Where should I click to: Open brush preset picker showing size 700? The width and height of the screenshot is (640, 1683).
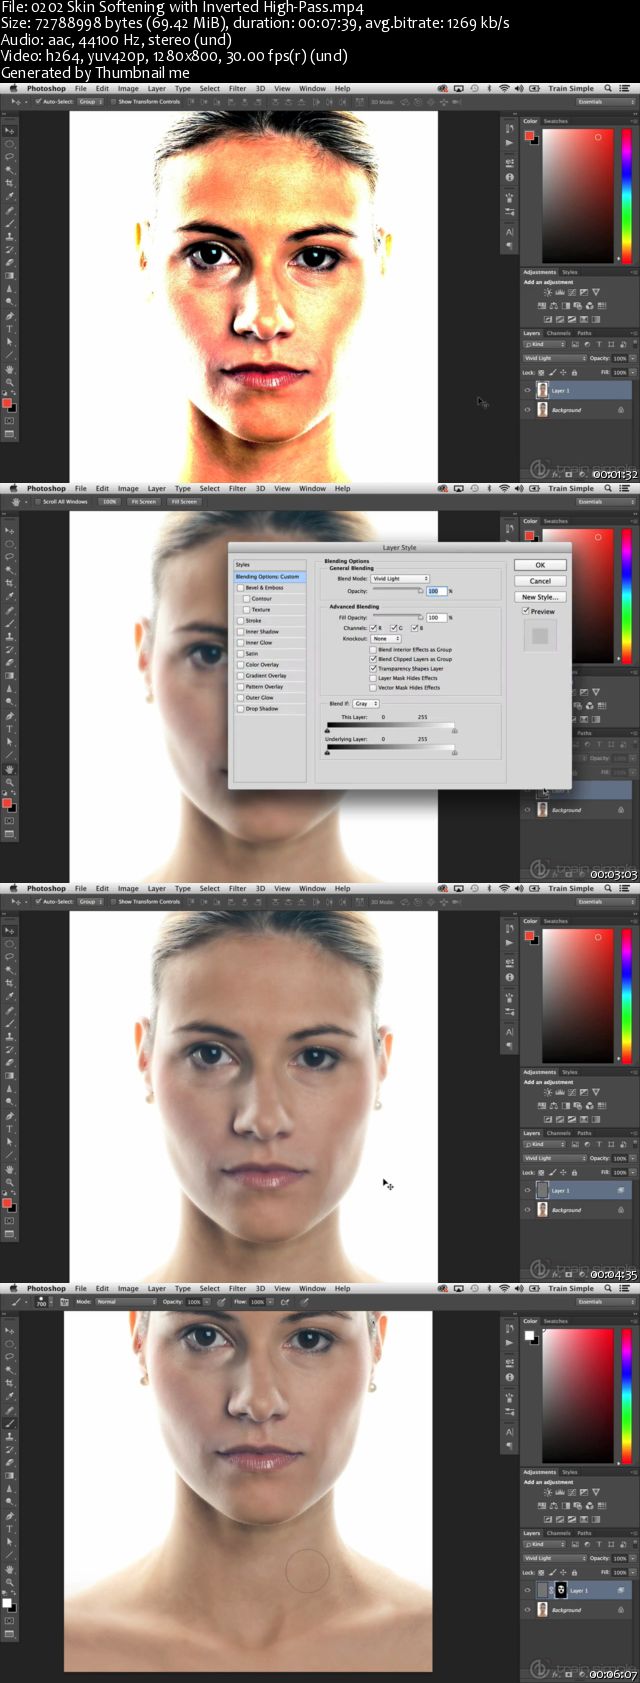[x=42, y=1302]
